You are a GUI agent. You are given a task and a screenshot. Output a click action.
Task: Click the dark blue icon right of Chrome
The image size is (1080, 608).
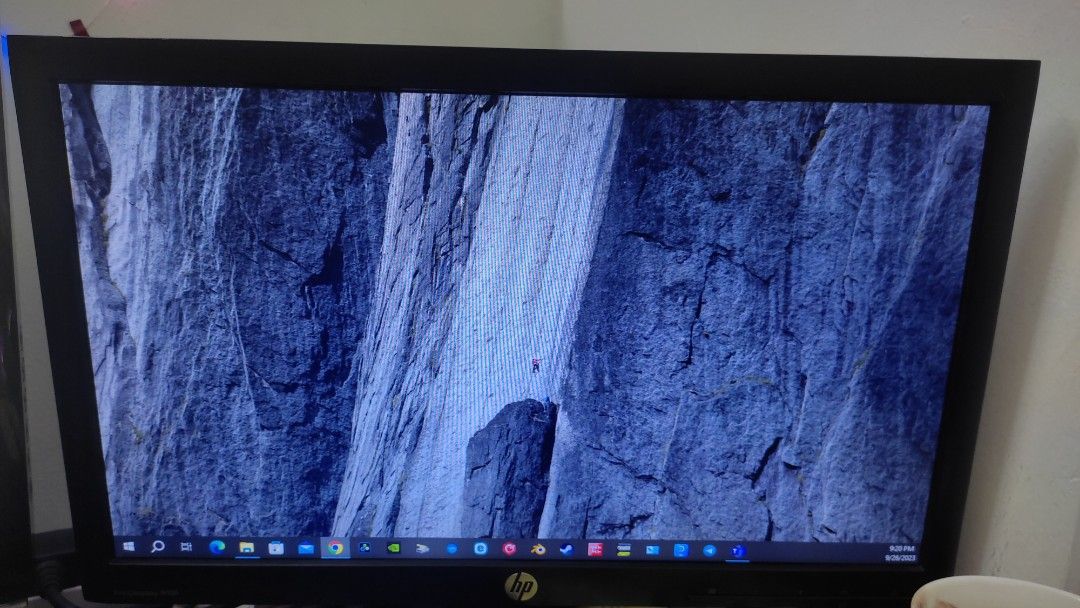click(x=365, y=548)
